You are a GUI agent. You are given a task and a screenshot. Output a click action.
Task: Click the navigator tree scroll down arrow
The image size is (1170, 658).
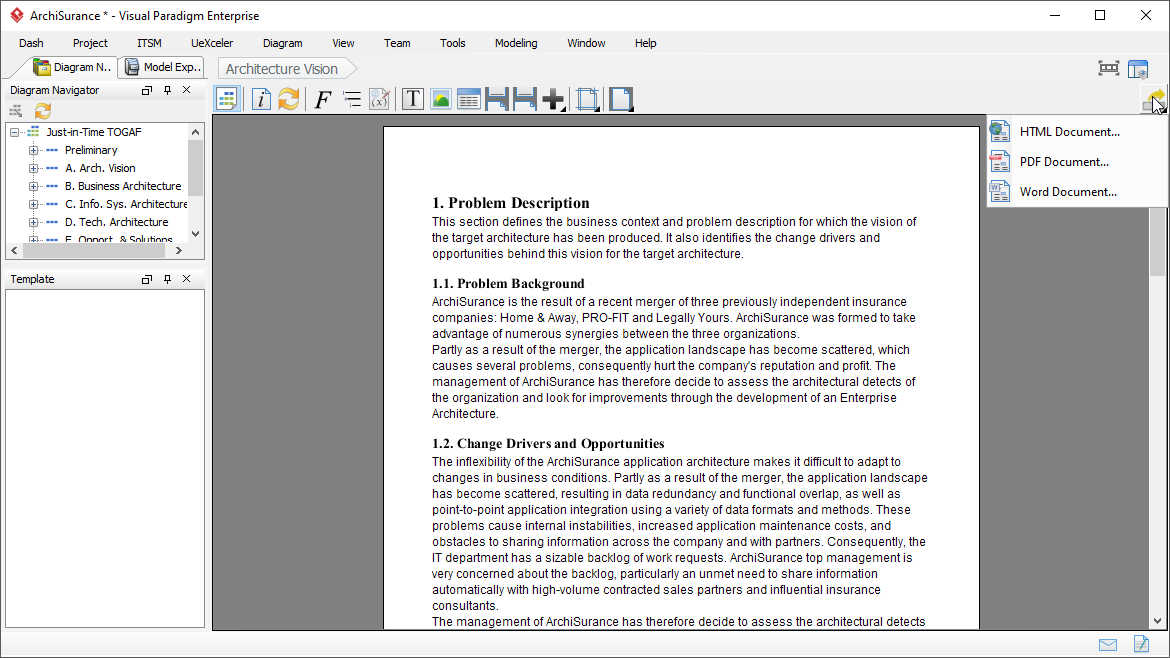(195, 234)
